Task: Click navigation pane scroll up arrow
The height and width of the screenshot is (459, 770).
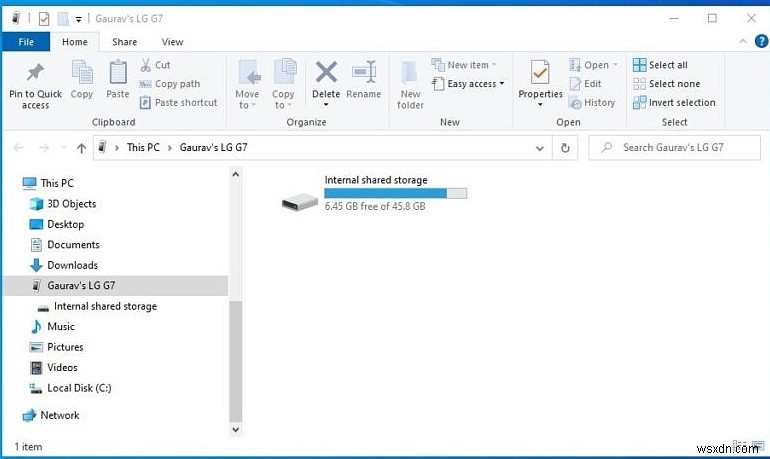Action: 236,174
